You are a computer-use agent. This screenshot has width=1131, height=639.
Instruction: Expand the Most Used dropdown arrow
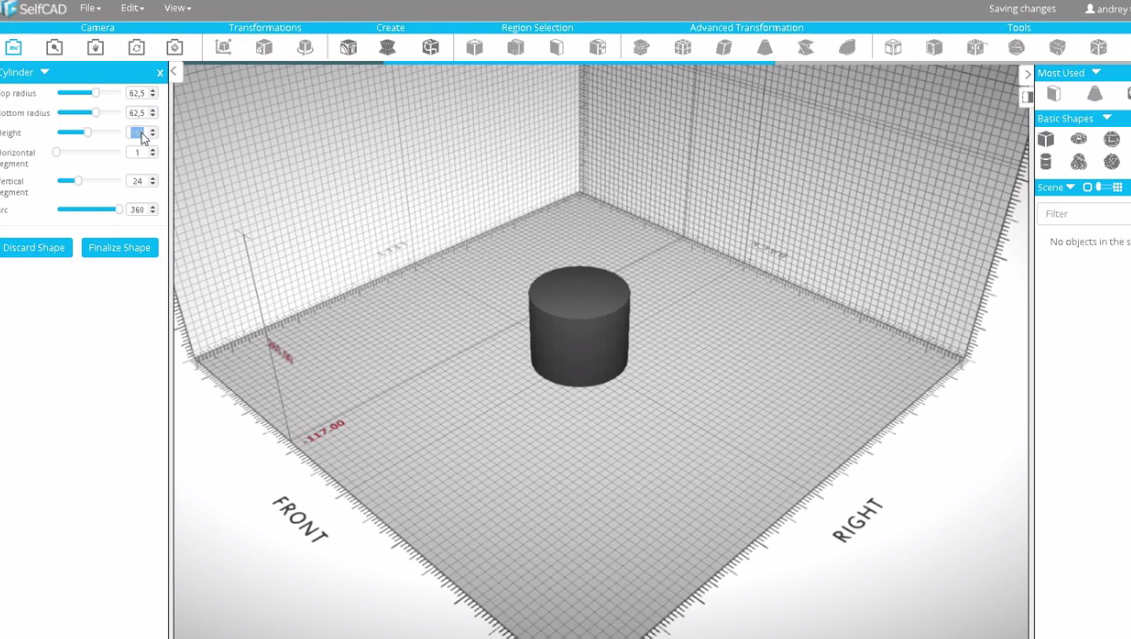pyautogui.click(x=1096, y=73)
